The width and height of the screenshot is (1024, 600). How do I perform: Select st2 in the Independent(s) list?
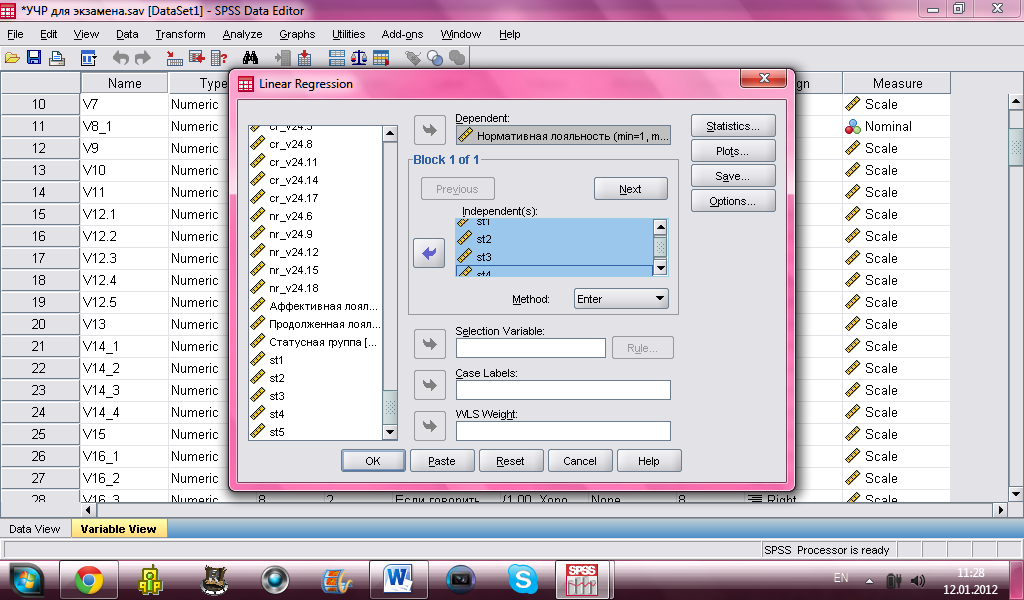point(554,239)
